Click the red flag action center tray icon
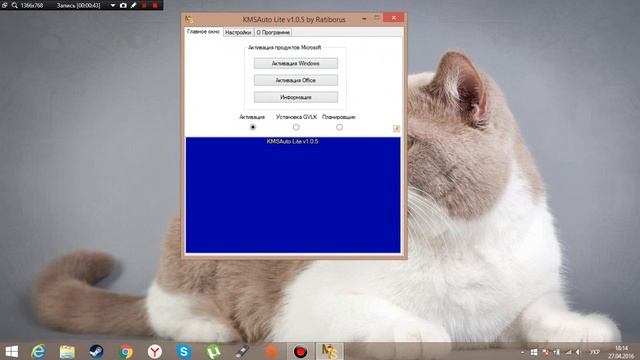640x360 pixels. click(546, 352)
